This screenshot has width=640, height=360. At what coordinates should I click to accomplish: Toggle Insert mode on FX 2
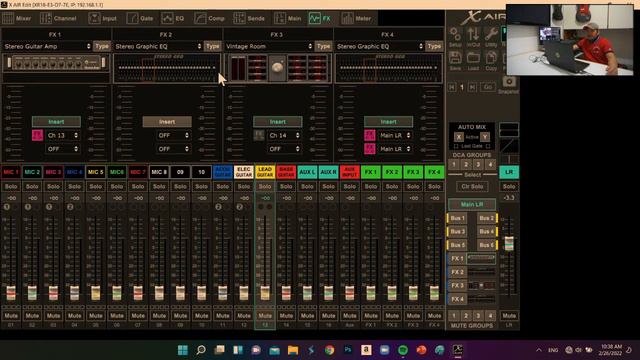click(x=167, y=122)
